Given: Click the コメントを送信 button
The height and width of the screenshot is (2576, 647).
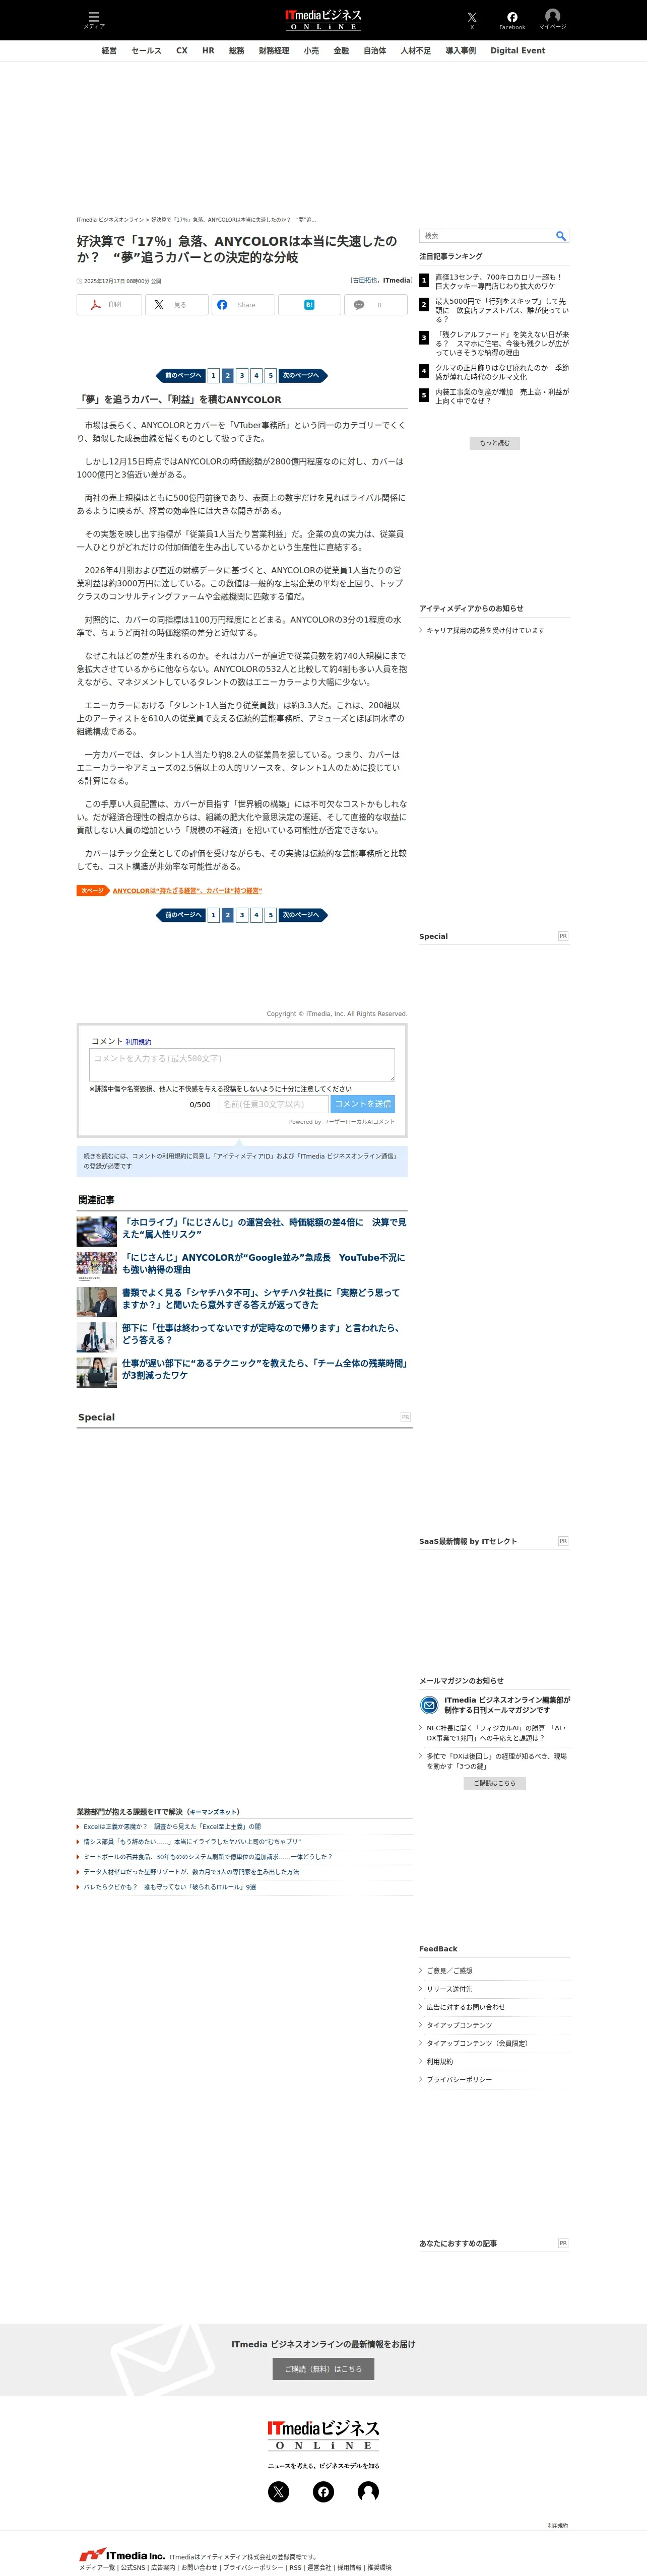Looking at the screenshot, I should coord(363,1104).
